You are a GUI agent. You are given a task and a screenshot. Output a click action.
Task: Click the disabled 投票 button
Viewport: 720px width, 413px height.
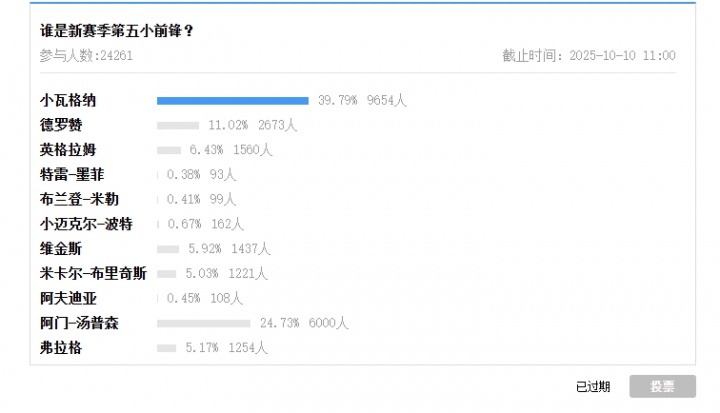tap(662, 387)
